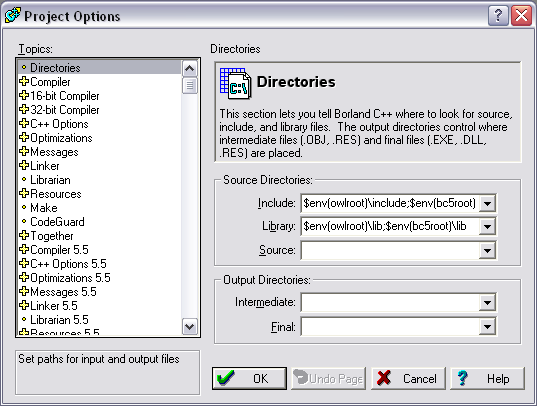Viewport: 537px width, 406px height.
Task: Select the 32-bit Compiler label
Action: [x=65, y=110]
